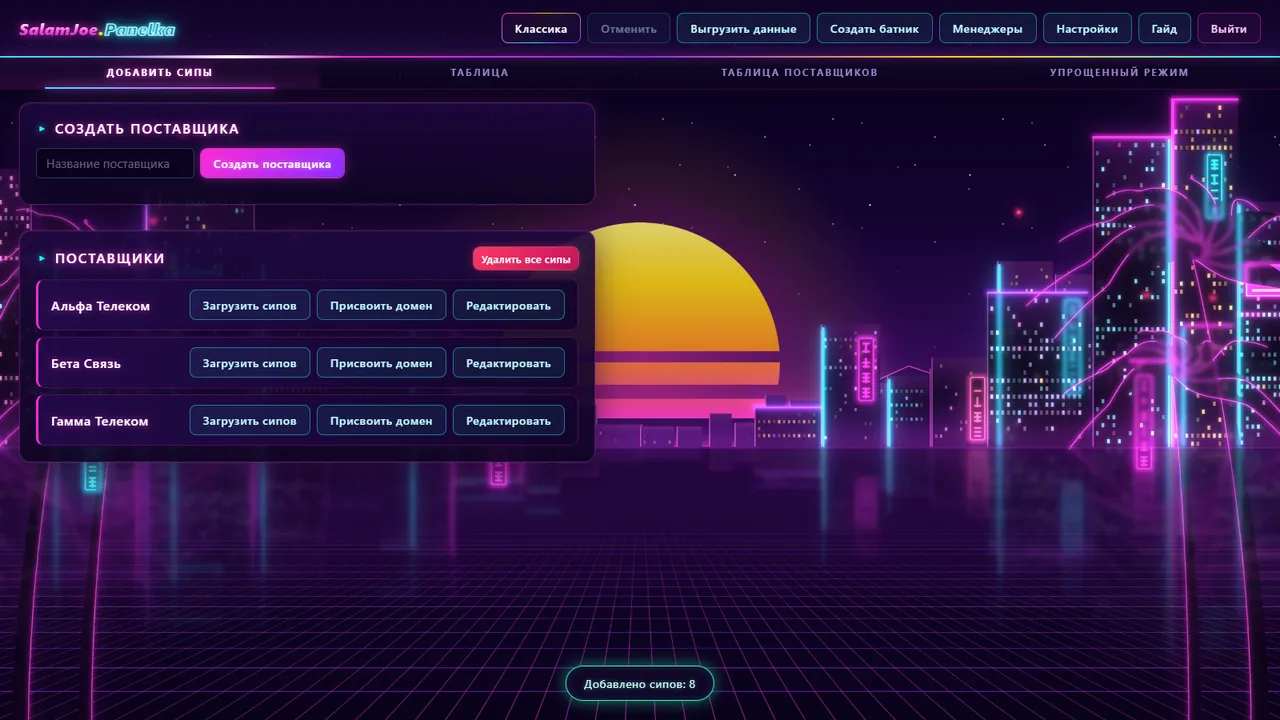Image resolution: width=1280 pixels, height=720 pixels.
Task: Switch to the Классика mode
Action: point(541,29)
